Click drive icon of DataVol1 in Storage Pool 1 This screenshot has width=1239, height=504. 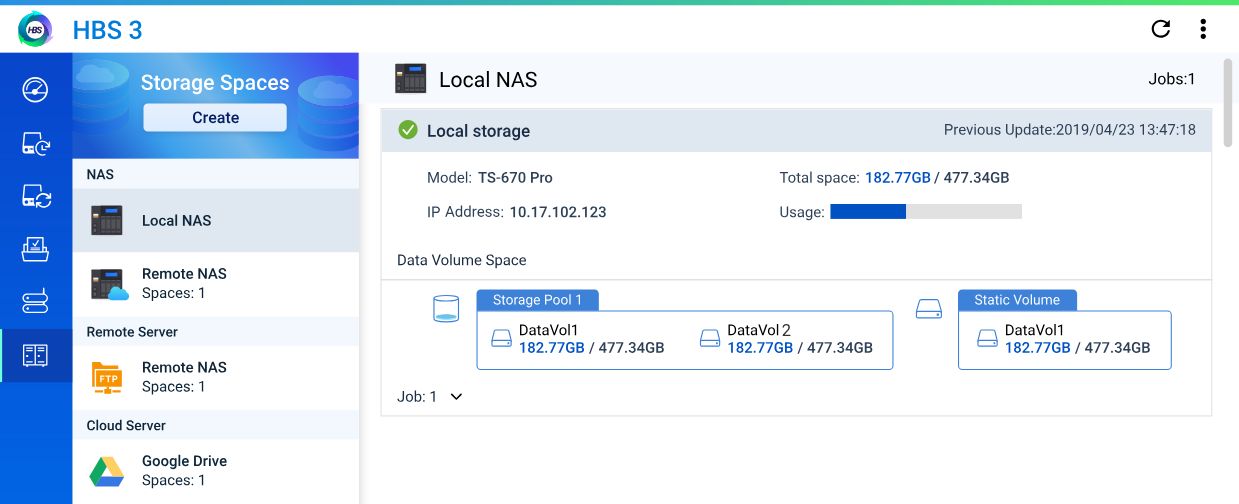pyautogui.click(x=502, y=339)
